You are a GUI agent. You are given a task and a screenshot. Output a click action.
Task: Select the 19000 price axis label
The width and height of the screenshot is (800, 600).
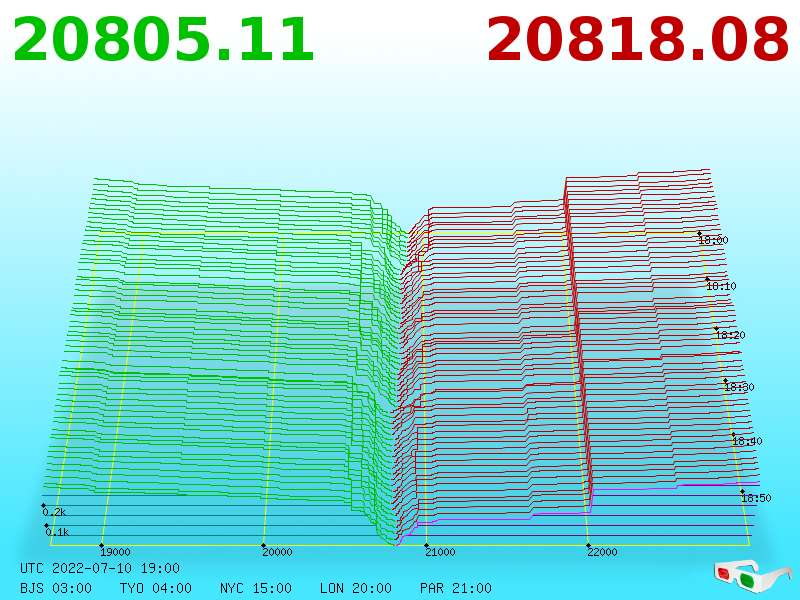click(115, 552)
